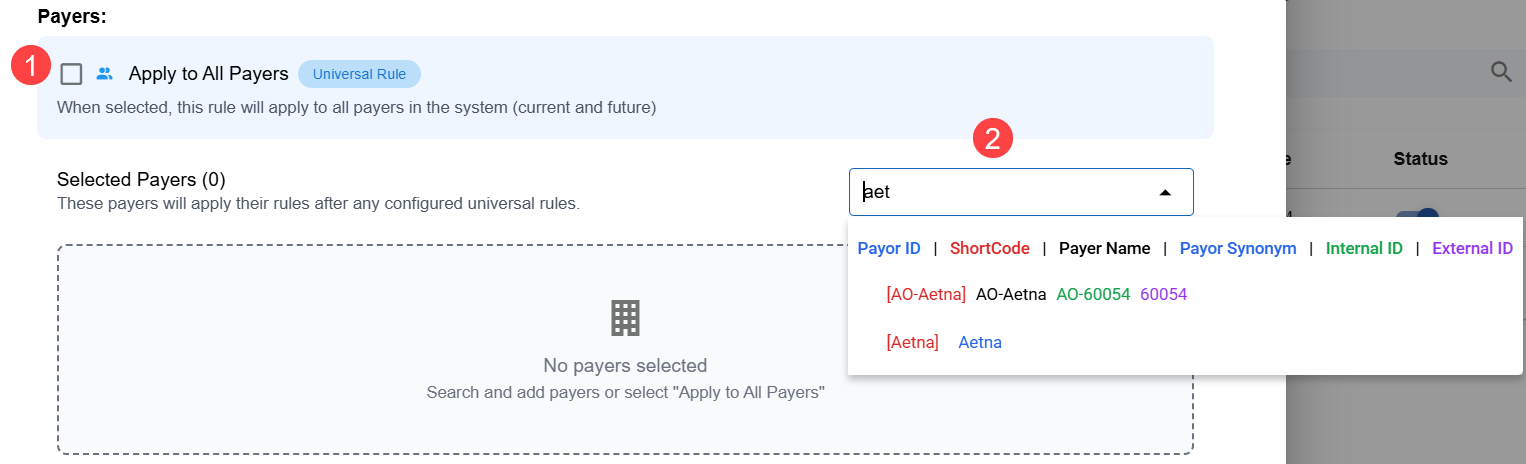Open search with the magnifier icon

[1501, 72]
